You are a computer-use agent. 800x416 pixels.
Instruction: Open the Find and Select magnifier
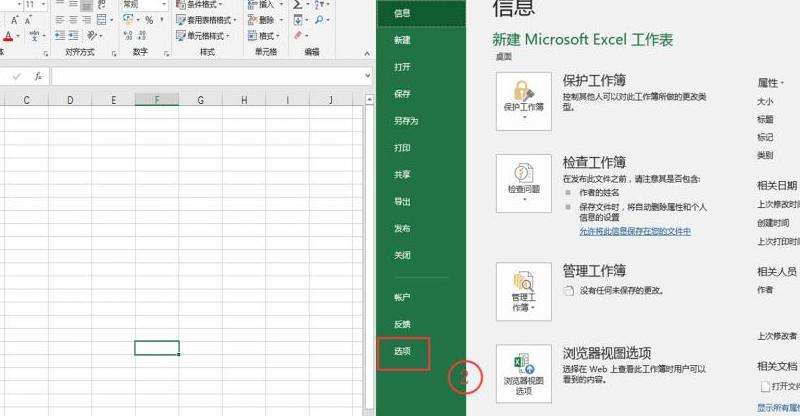pyautogui.click(x=319, y=20)
